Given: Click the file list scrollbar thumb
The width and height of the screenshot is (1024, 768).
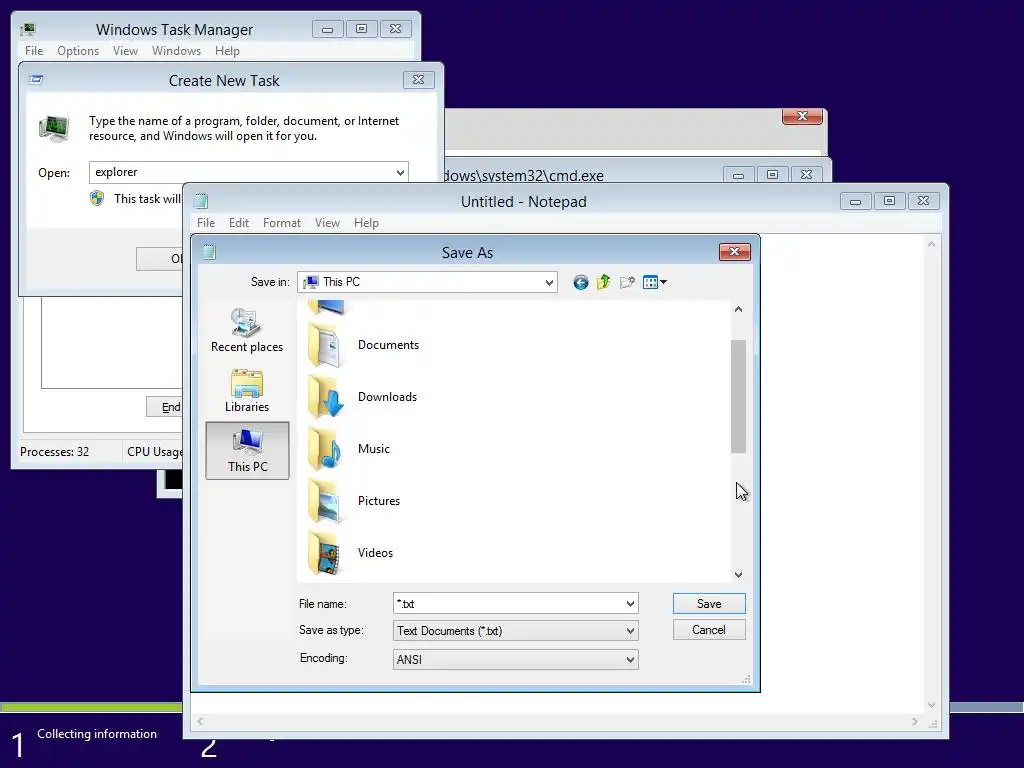Looking at the screenshot, I should 738,396.
